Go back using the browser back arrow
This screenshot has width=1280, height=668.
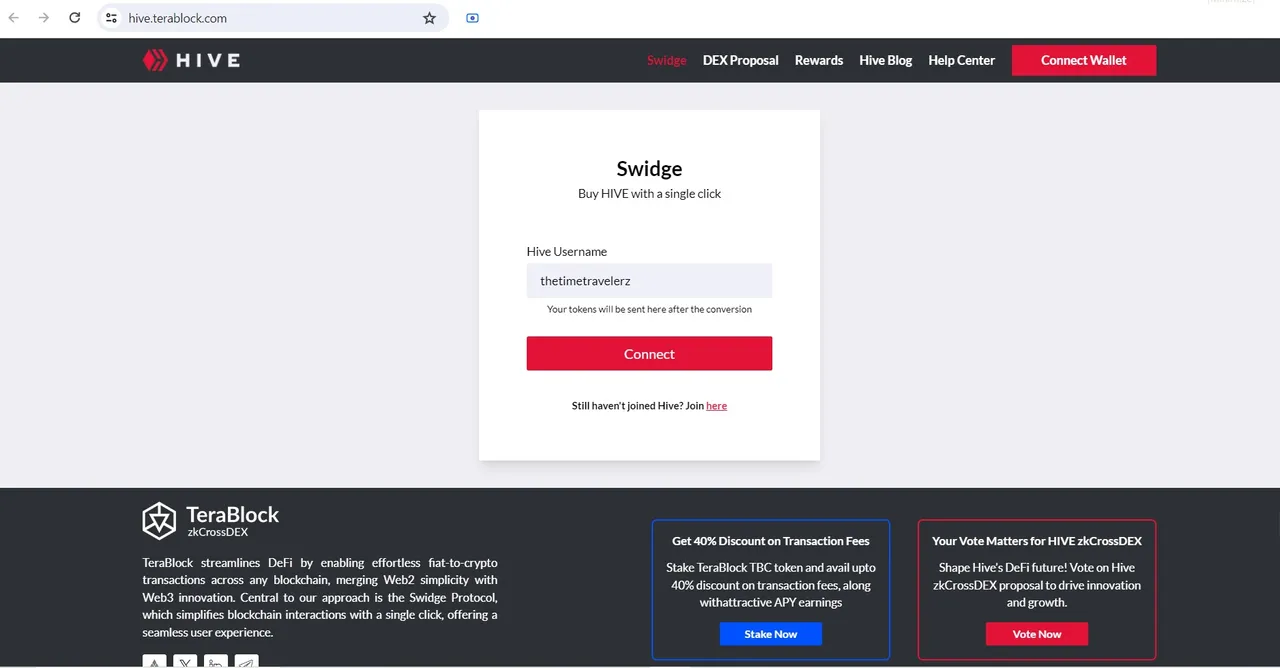tap(14, 18)
